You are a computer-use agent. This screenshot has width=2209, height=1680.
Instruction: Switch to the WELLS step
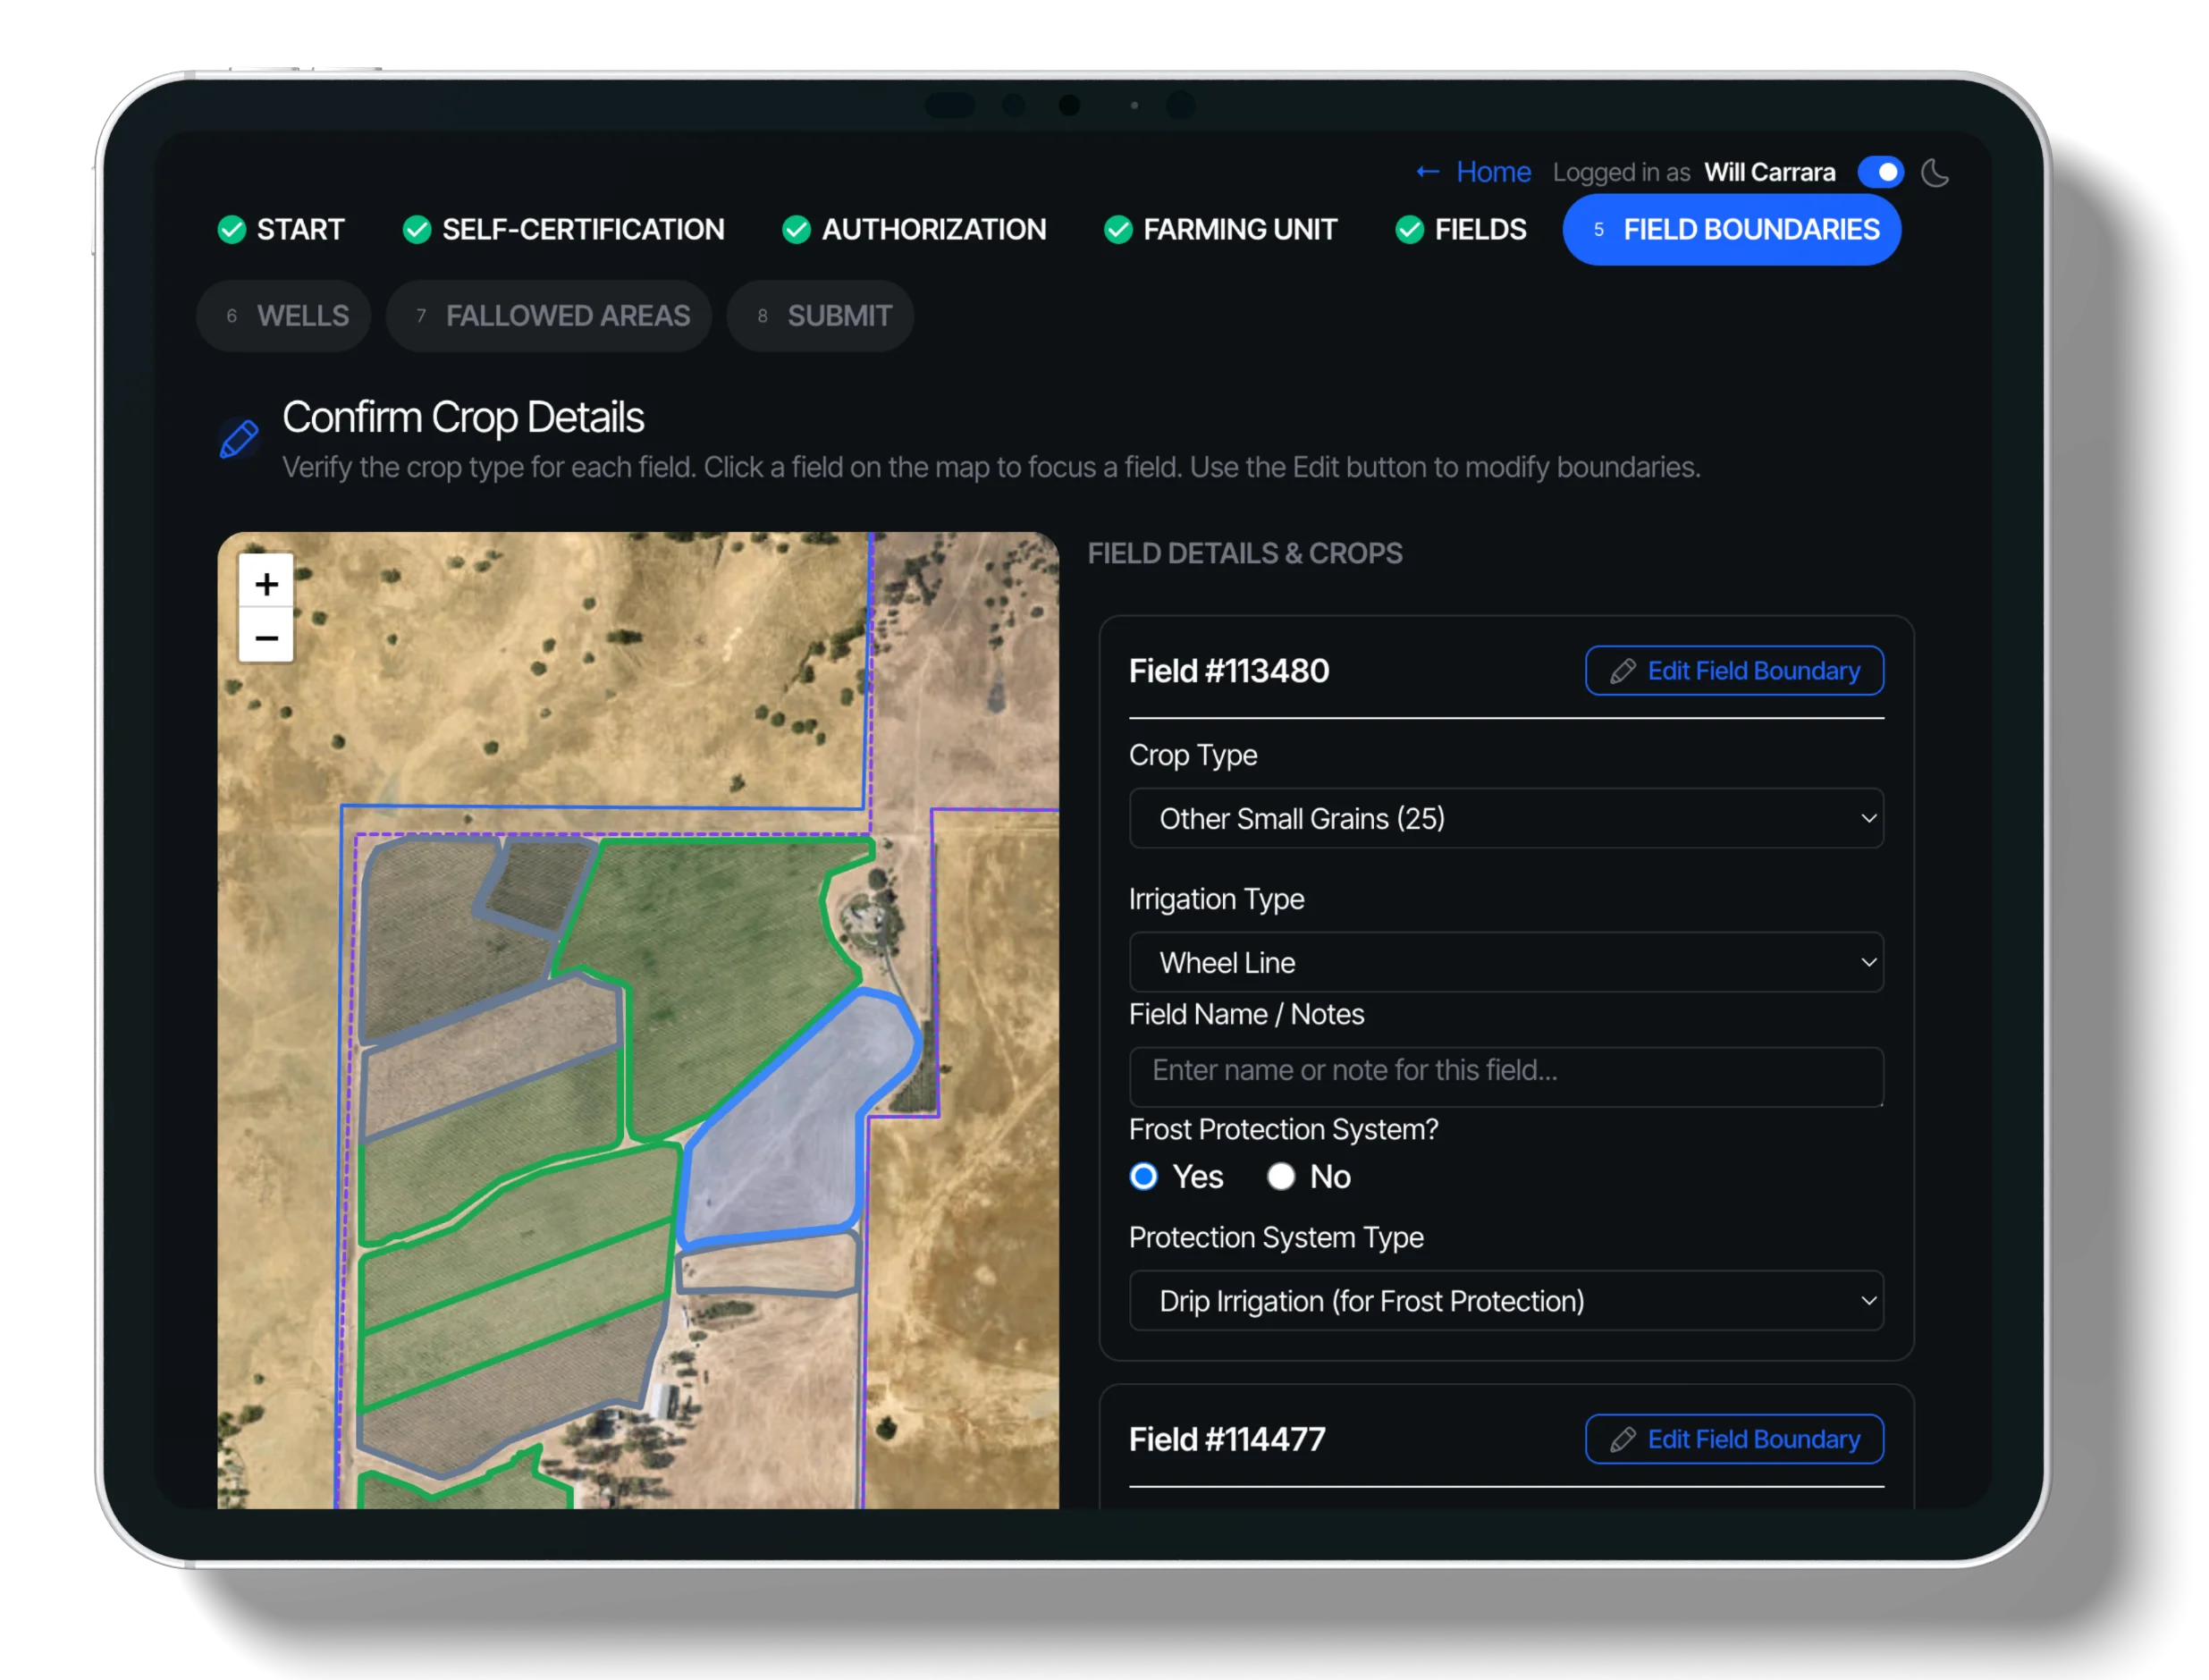point(283,315)
